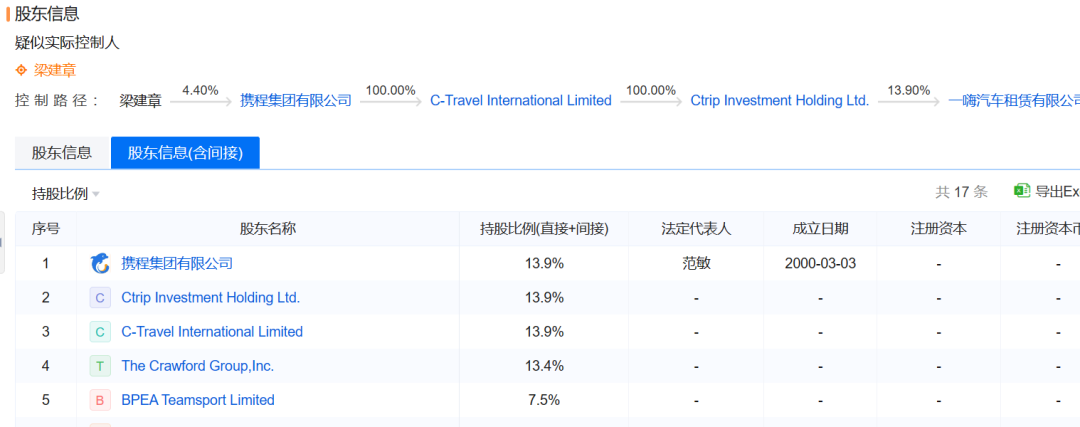Click the 13.4% holding ratio cell
Viewport: 1080px width, 427px height.
point(544,366)
